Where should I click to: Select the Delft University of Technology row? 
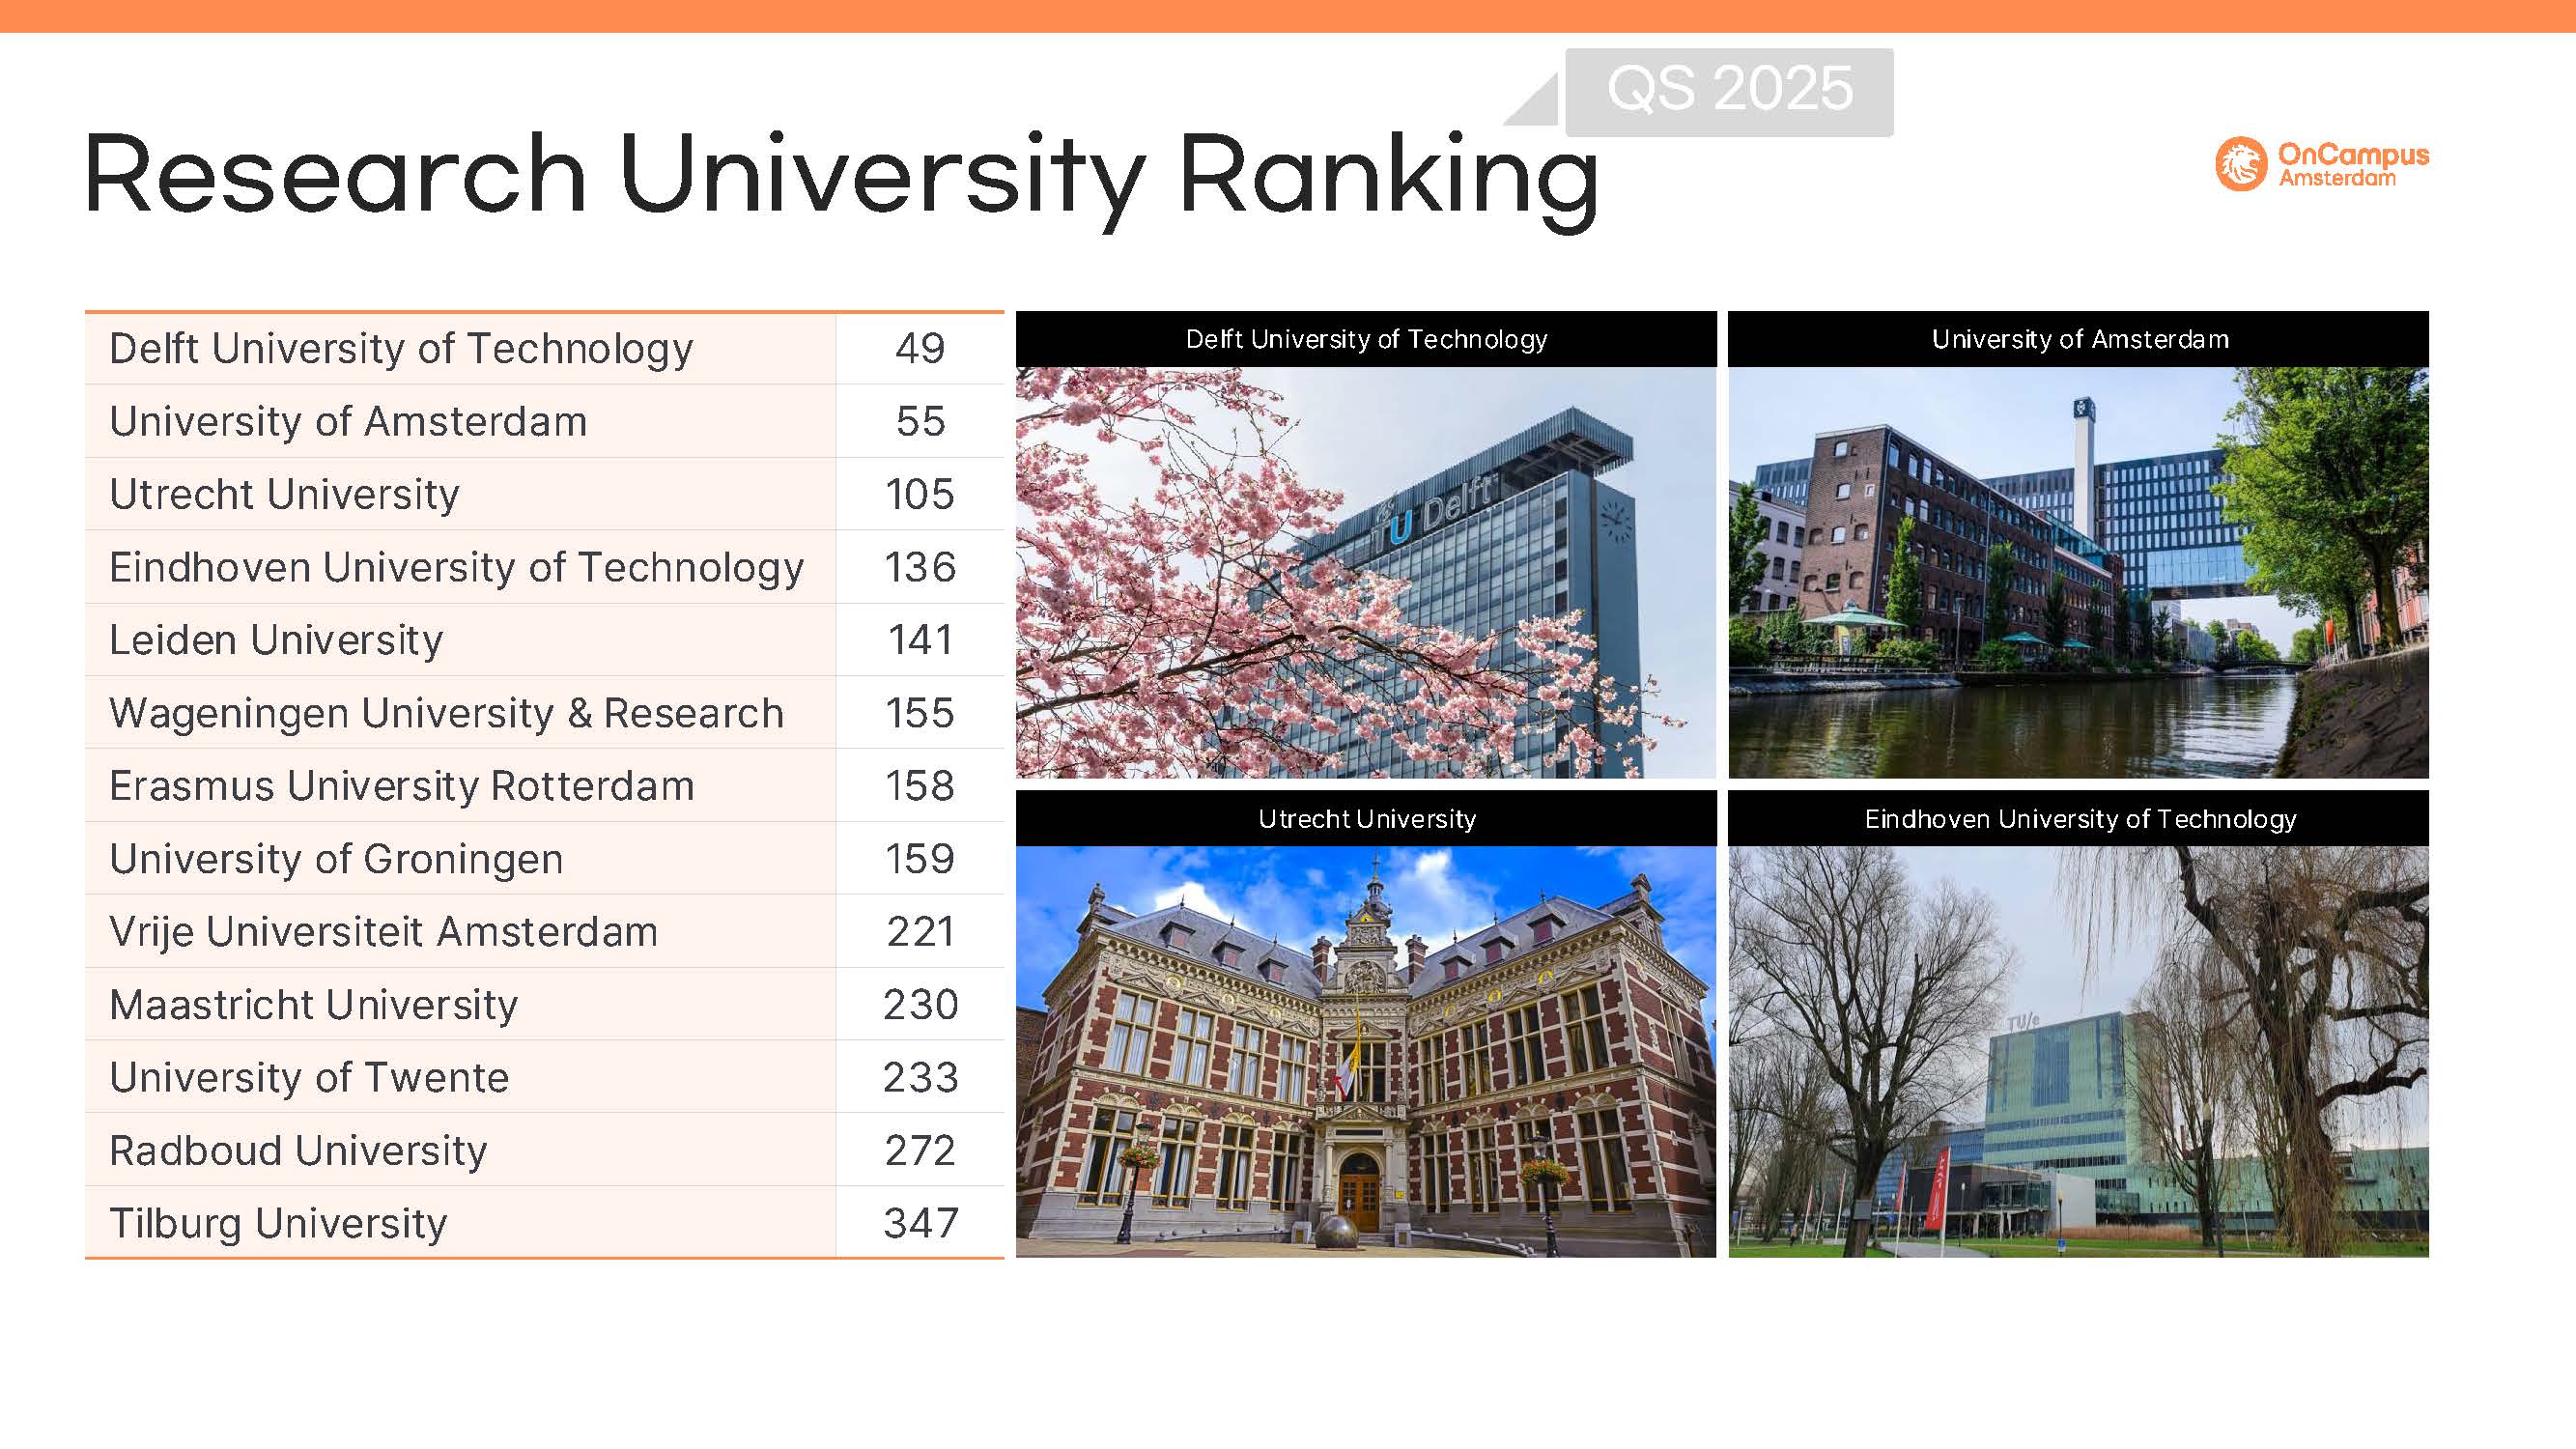401,349
